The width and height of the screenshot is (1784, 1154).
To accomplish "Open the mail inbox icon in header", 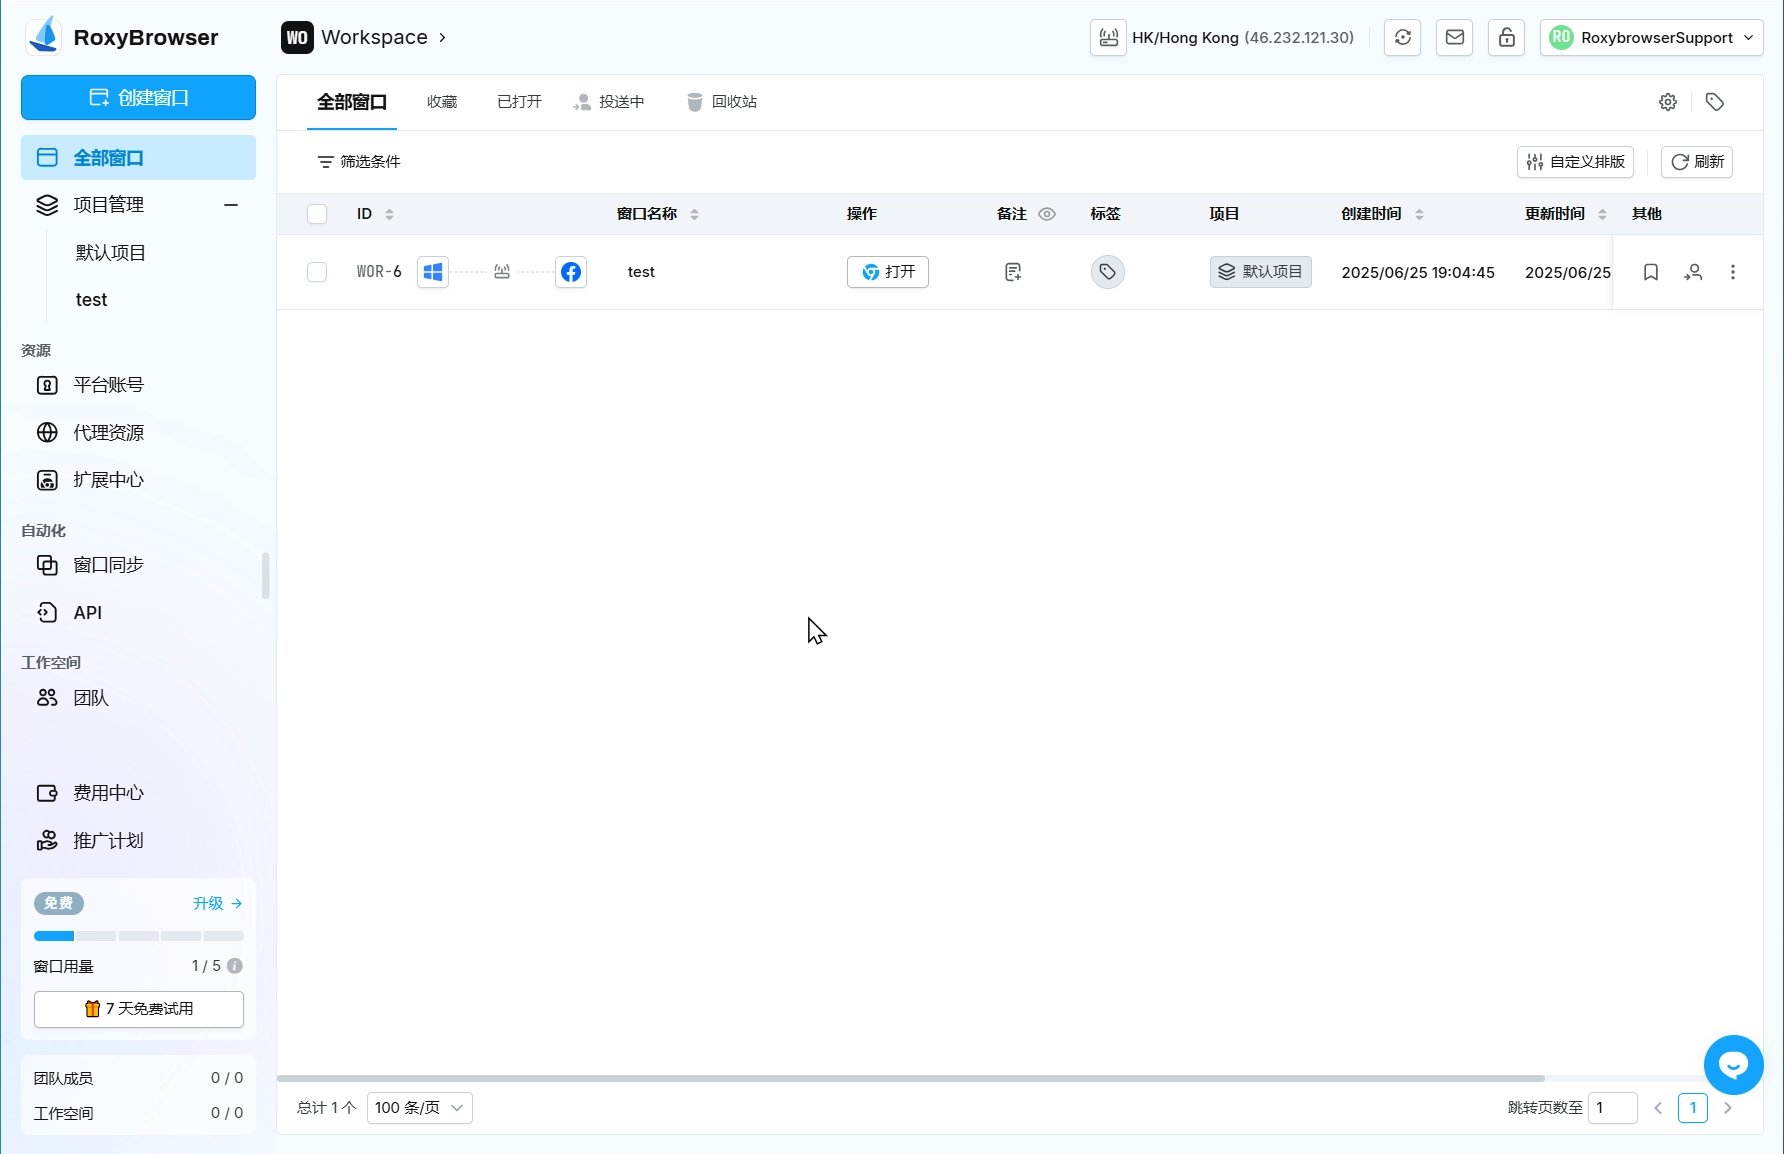I will pos(1455,38).
